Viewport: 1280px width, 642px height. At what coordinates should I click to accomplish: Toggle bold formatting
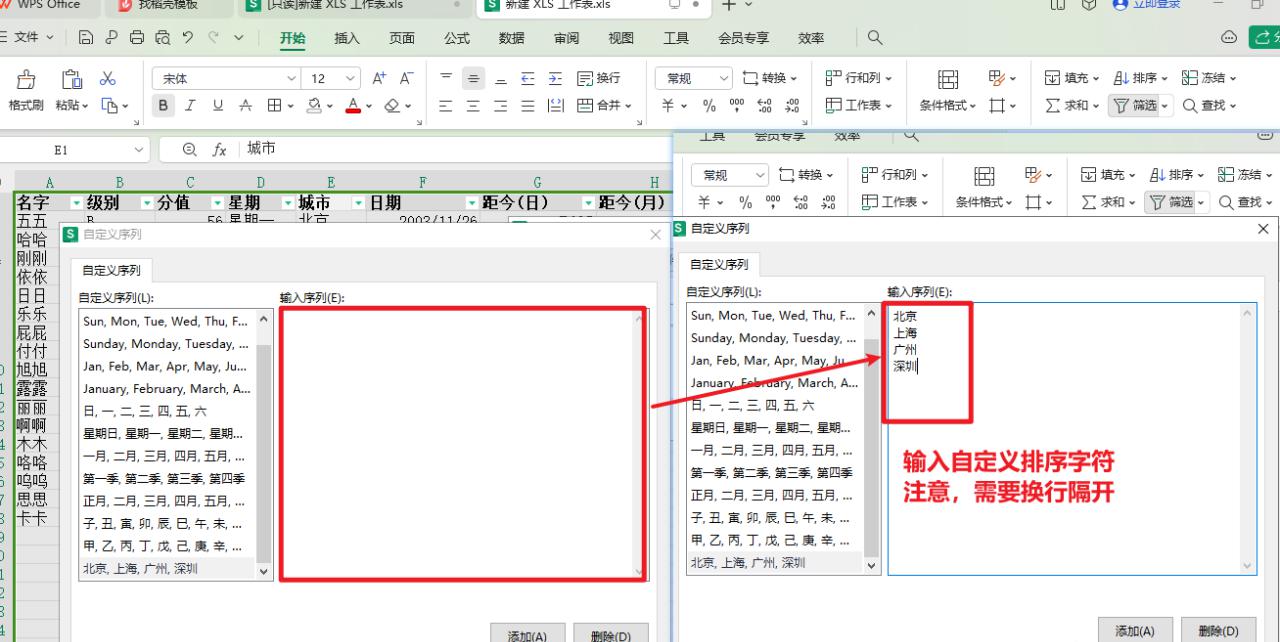click(x=163, y=105)
